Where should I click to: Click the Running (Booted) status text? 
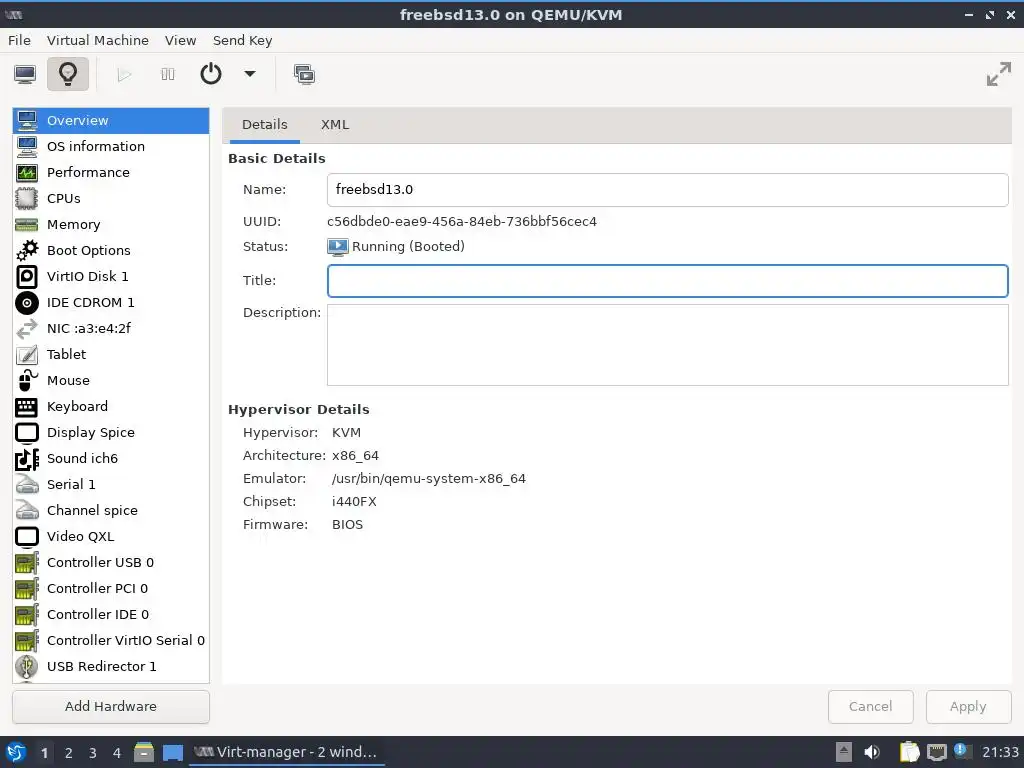click(x=408, y=247)
